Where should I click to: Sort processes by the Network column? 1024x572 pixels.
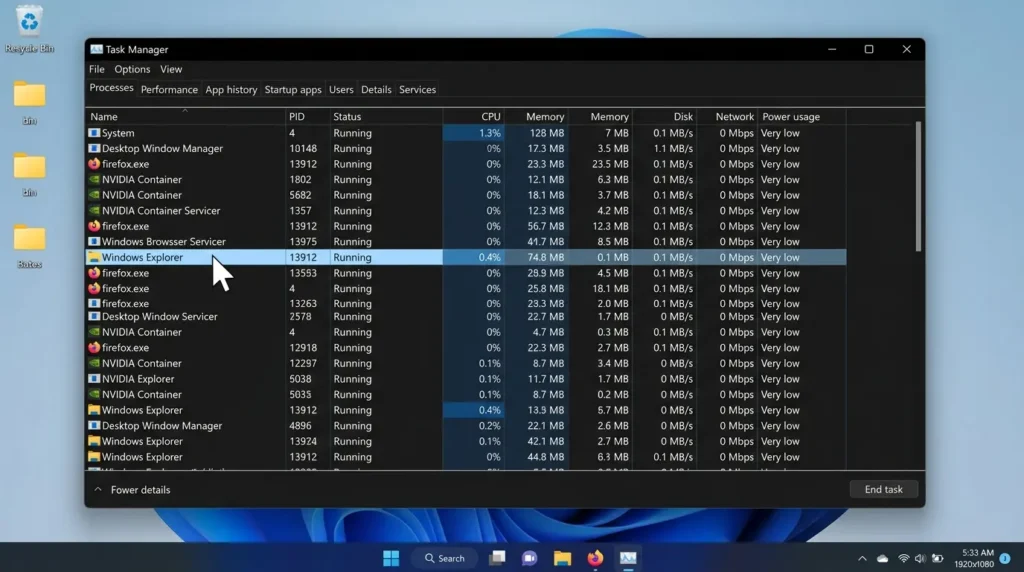pos(726,117)
